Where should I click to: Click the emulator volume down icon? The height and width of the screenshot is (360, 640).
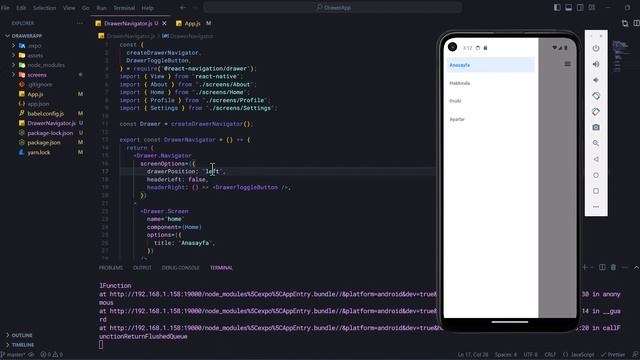click(596, 80)
